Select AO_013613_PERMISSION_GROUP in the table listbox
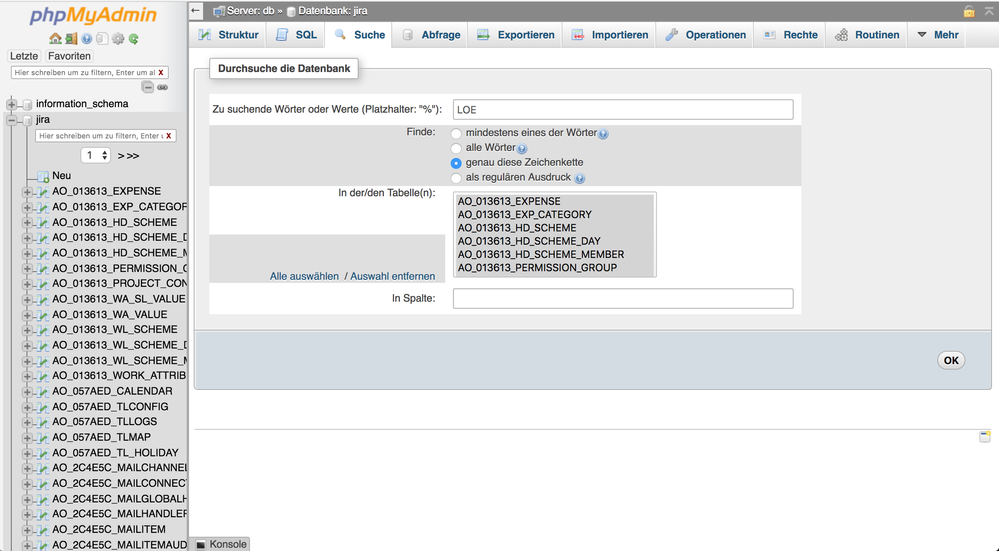This screenshot has height=551, width=999. [555, 268]
